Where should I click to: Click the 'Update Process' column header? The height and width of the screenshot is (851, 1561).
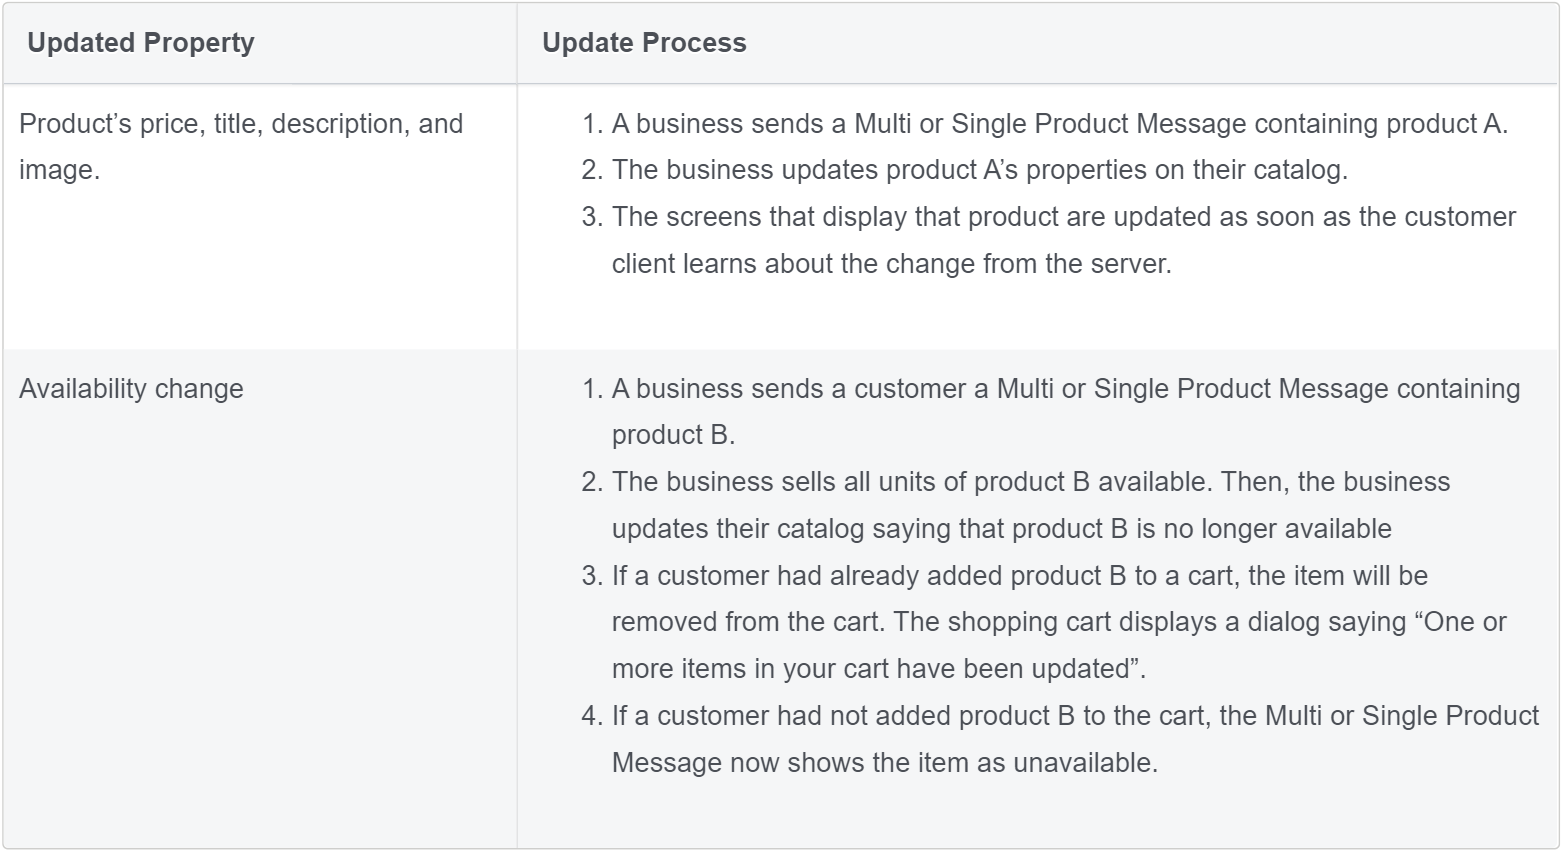pyautogui.click(x=644, y=43)
